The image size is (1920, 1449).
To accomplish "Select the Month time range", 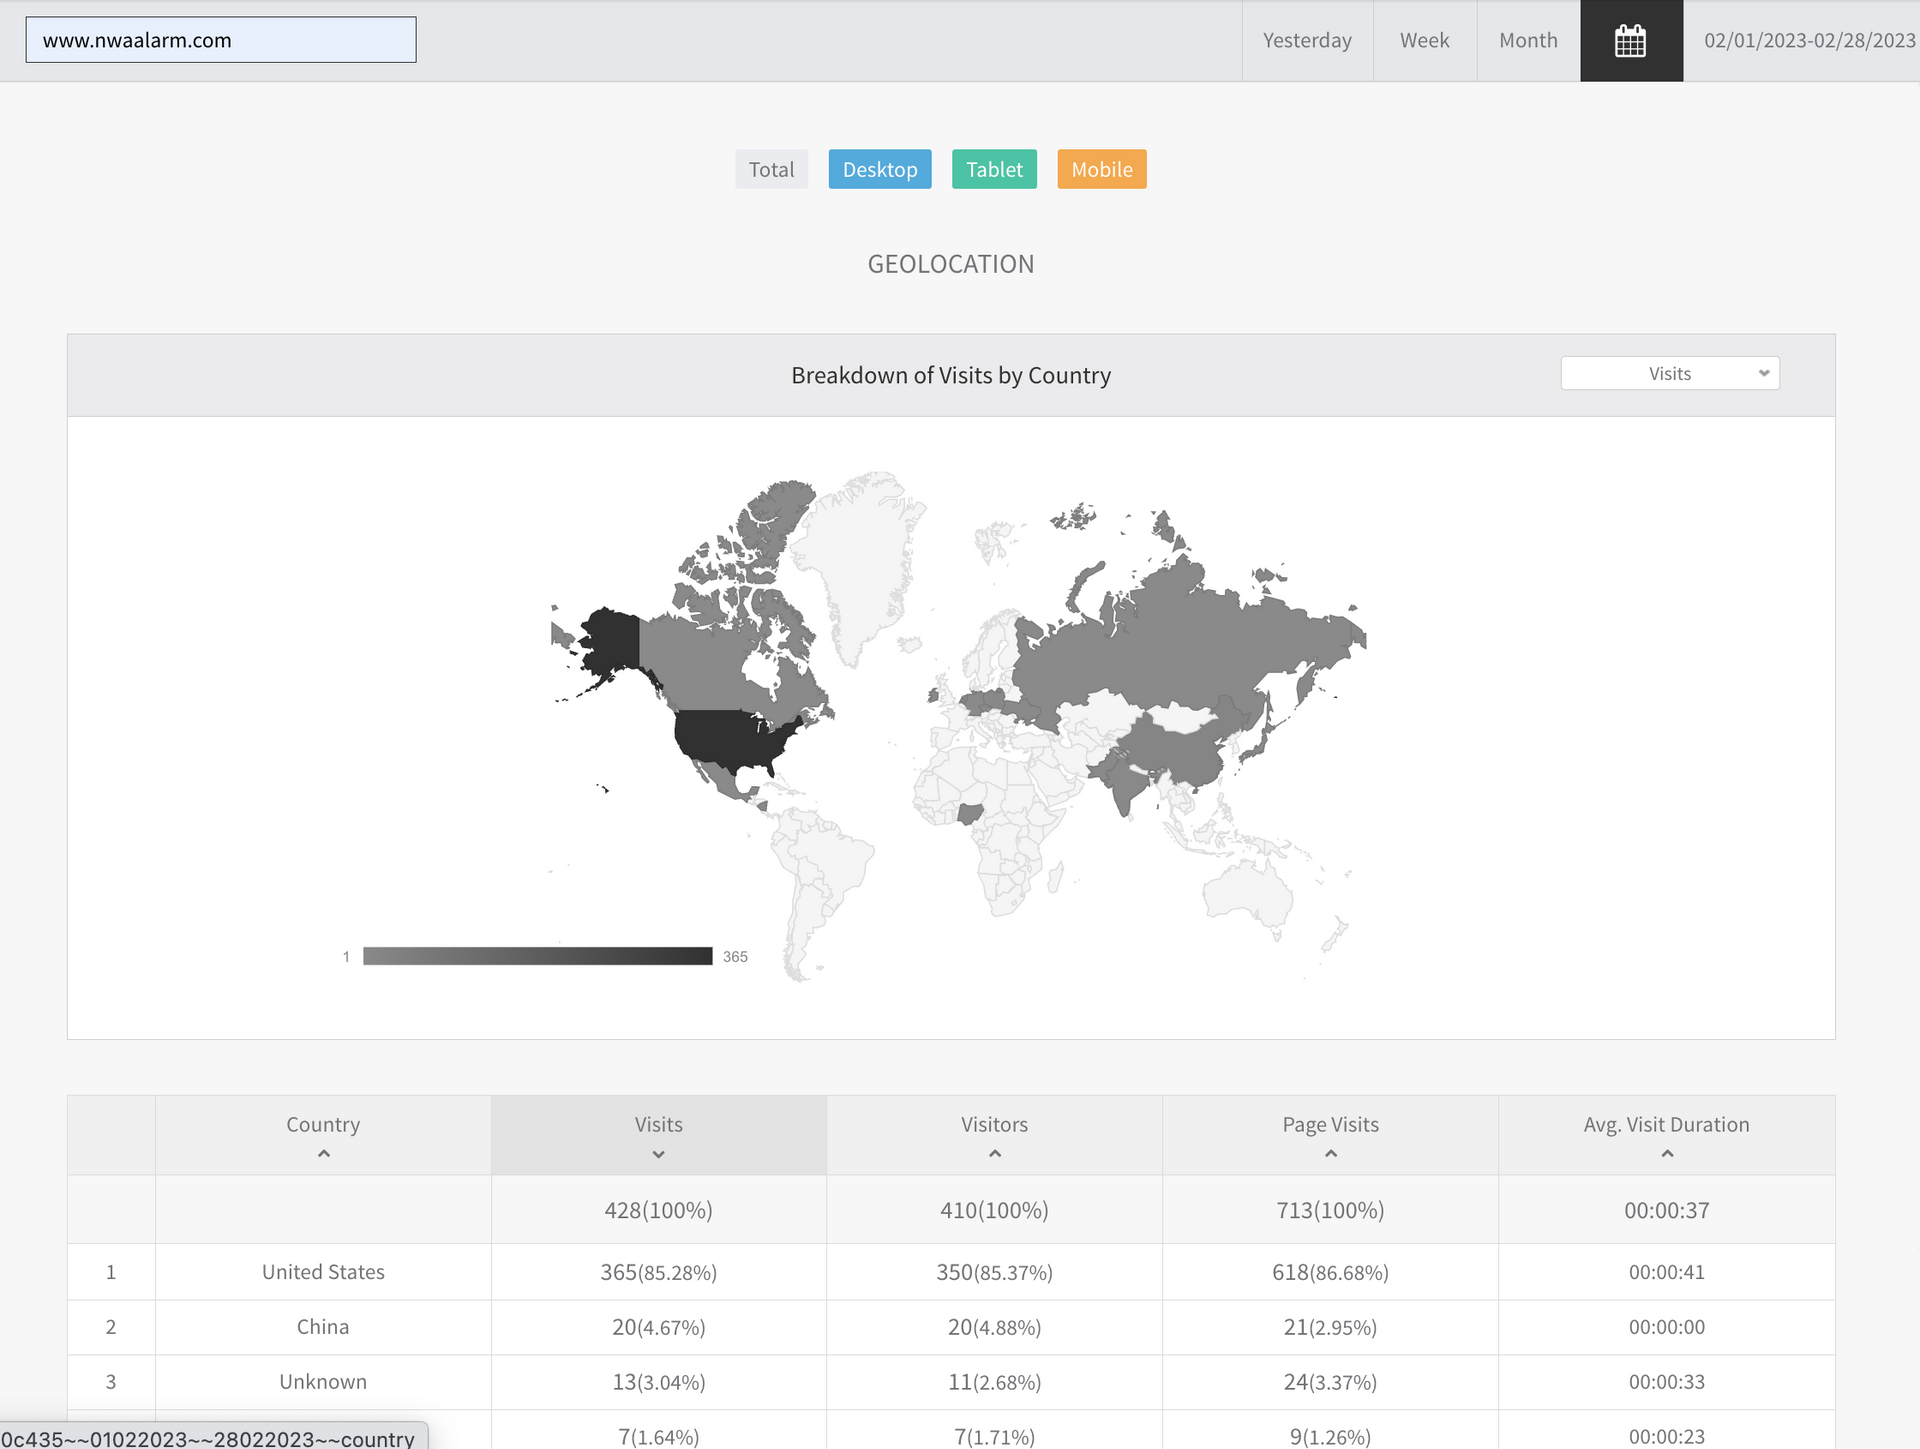I will (x=1528, y=41).
